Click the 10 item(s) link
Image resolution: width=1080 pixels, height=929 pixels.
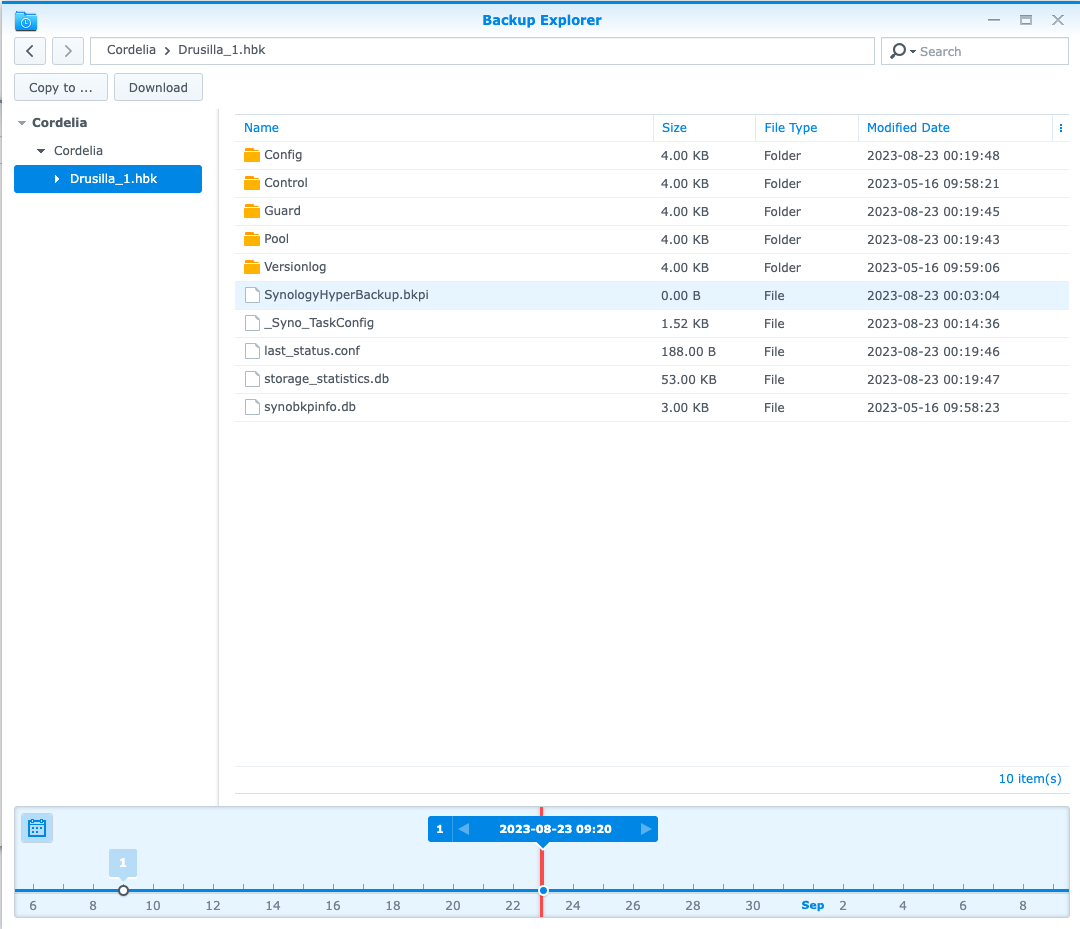(1030, 778)
